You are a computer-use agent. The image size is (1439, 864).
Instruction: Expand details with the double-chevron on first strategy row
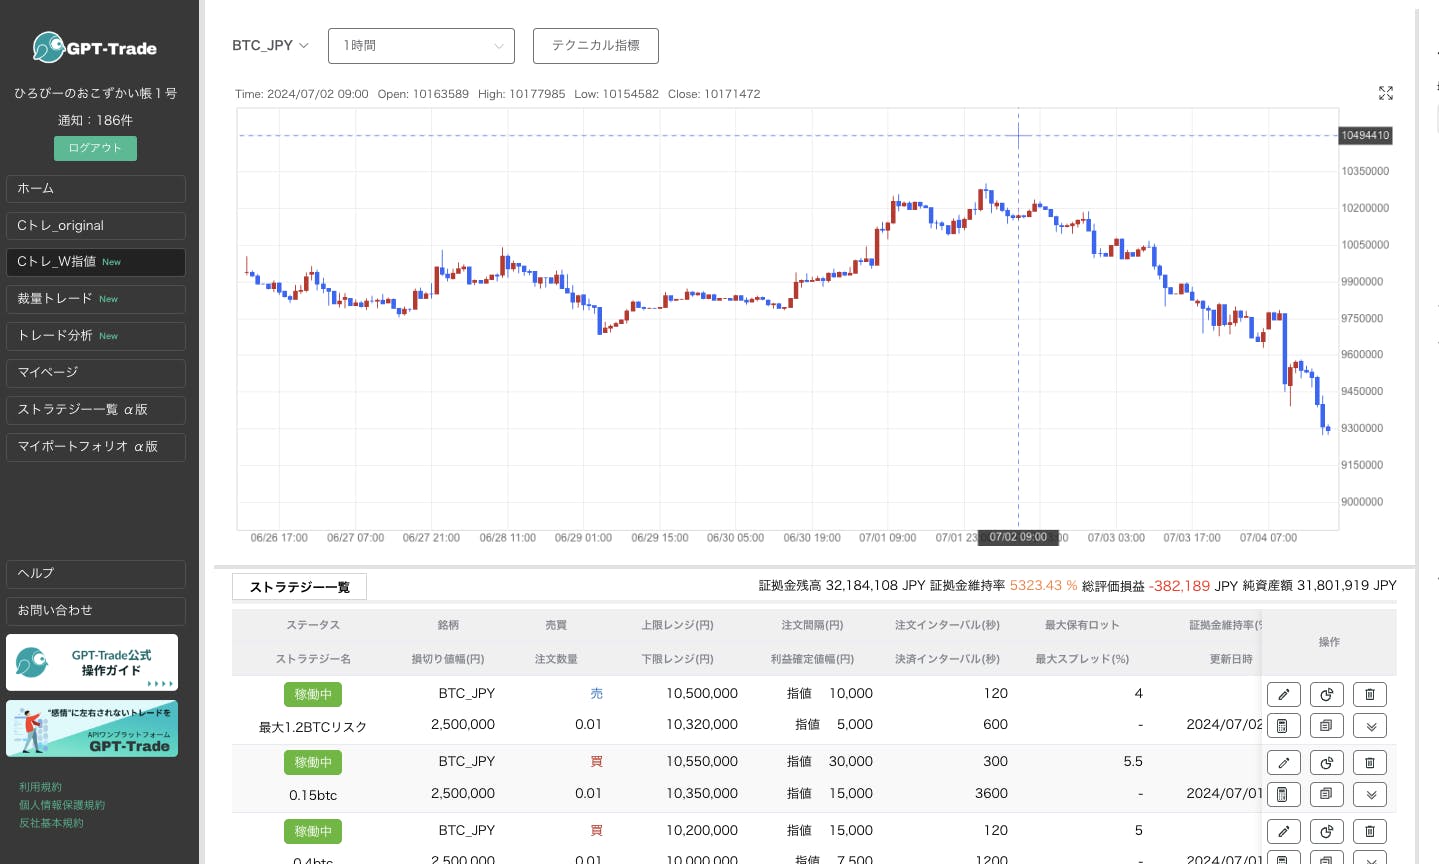(1369, 725)
